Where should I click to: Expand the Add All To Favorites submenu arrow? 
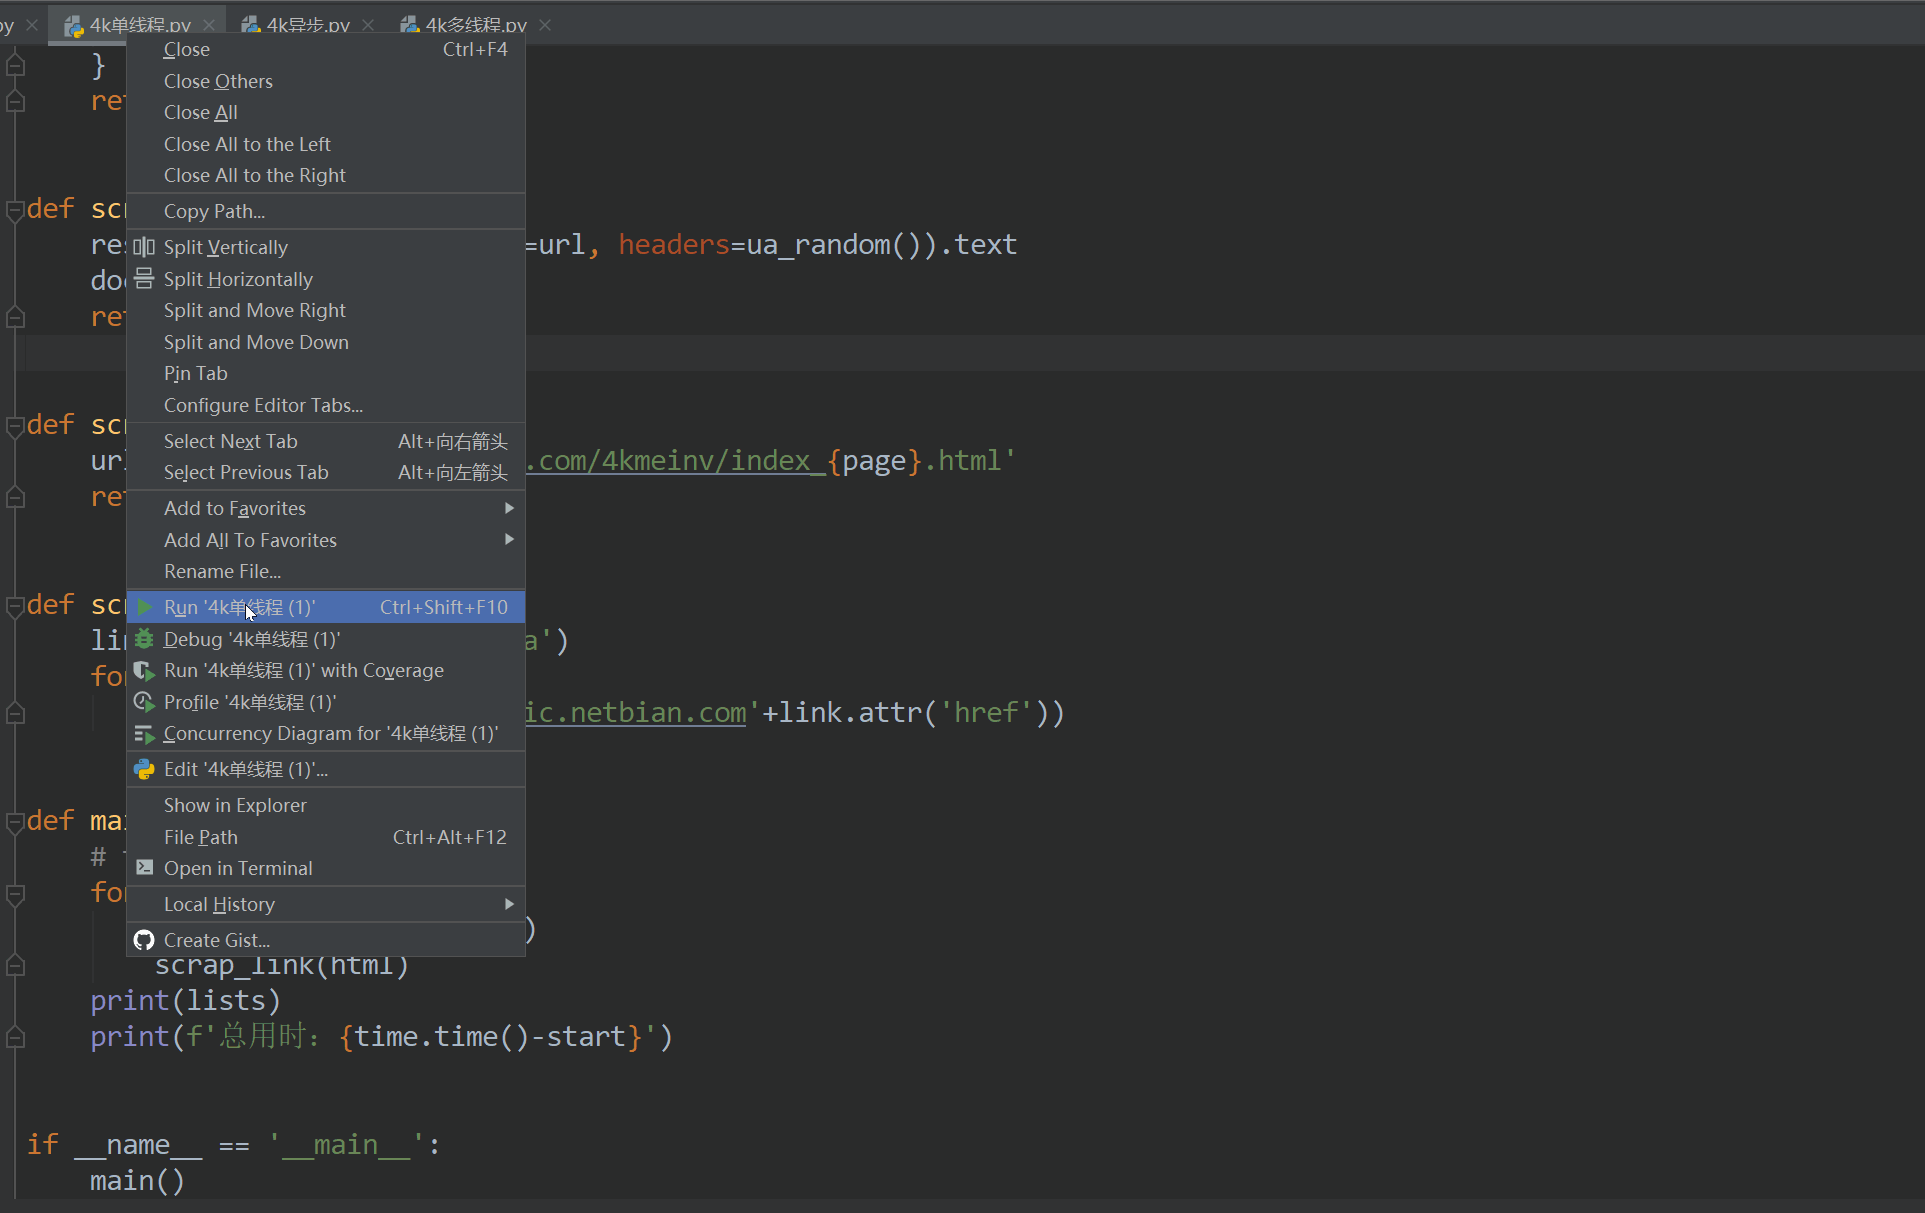pyautogui.click(x=509, y=540)
